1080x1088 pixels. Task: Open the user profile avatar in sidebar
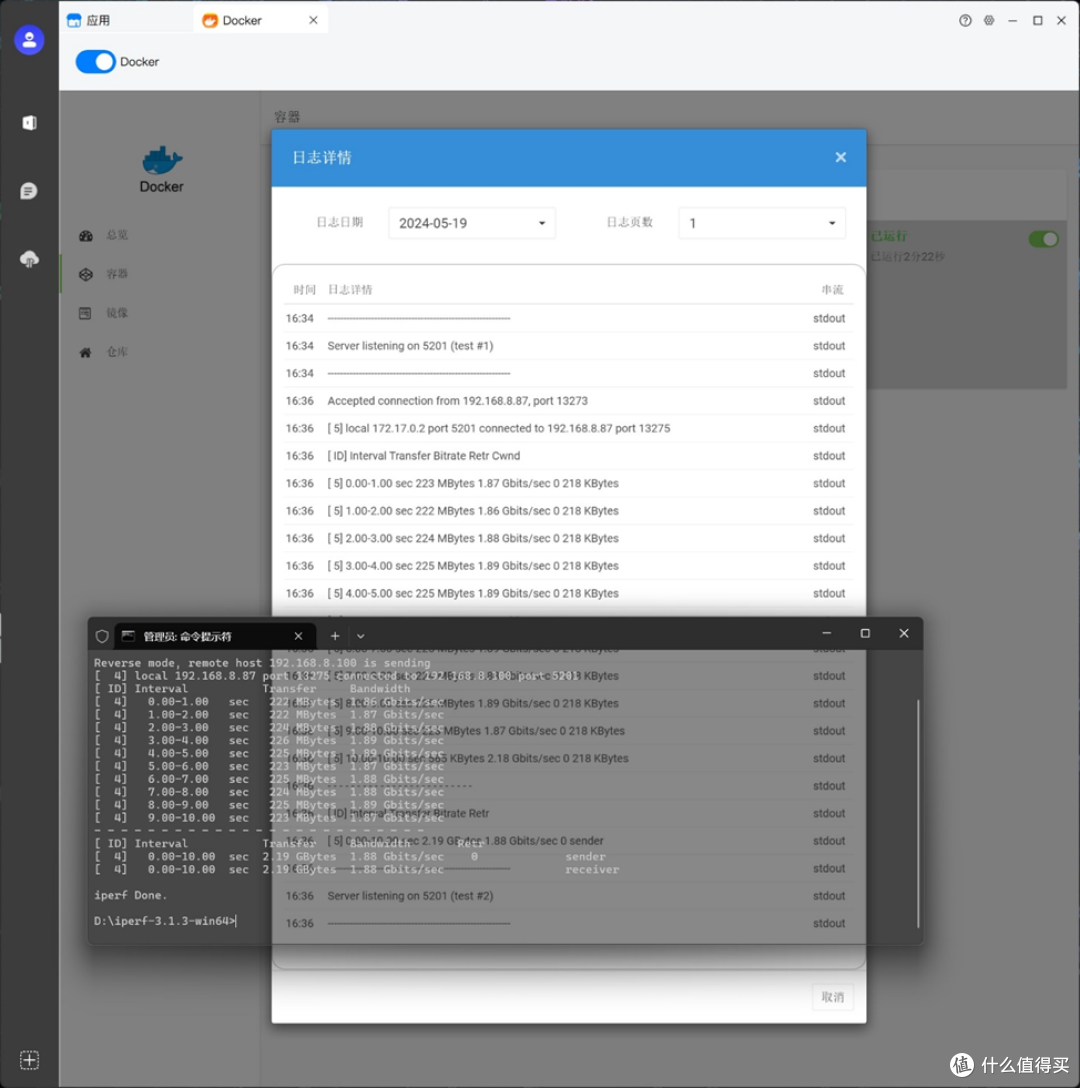point(29,40)
